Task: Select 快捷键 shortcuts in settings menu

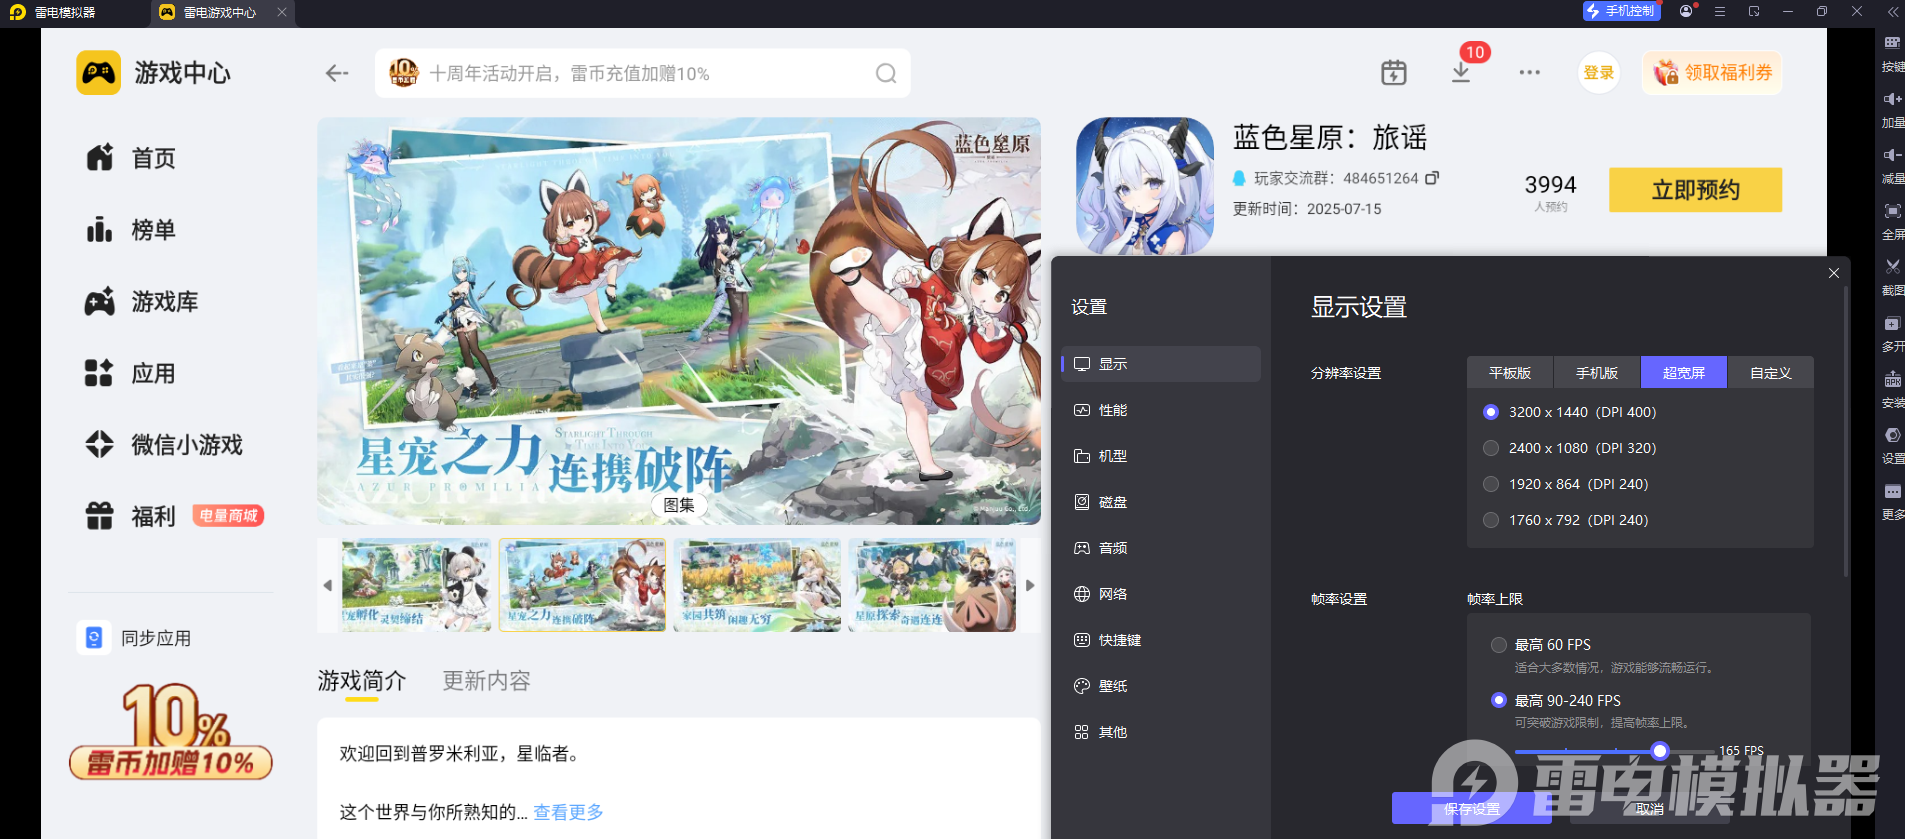Action: click(1162, 640)
